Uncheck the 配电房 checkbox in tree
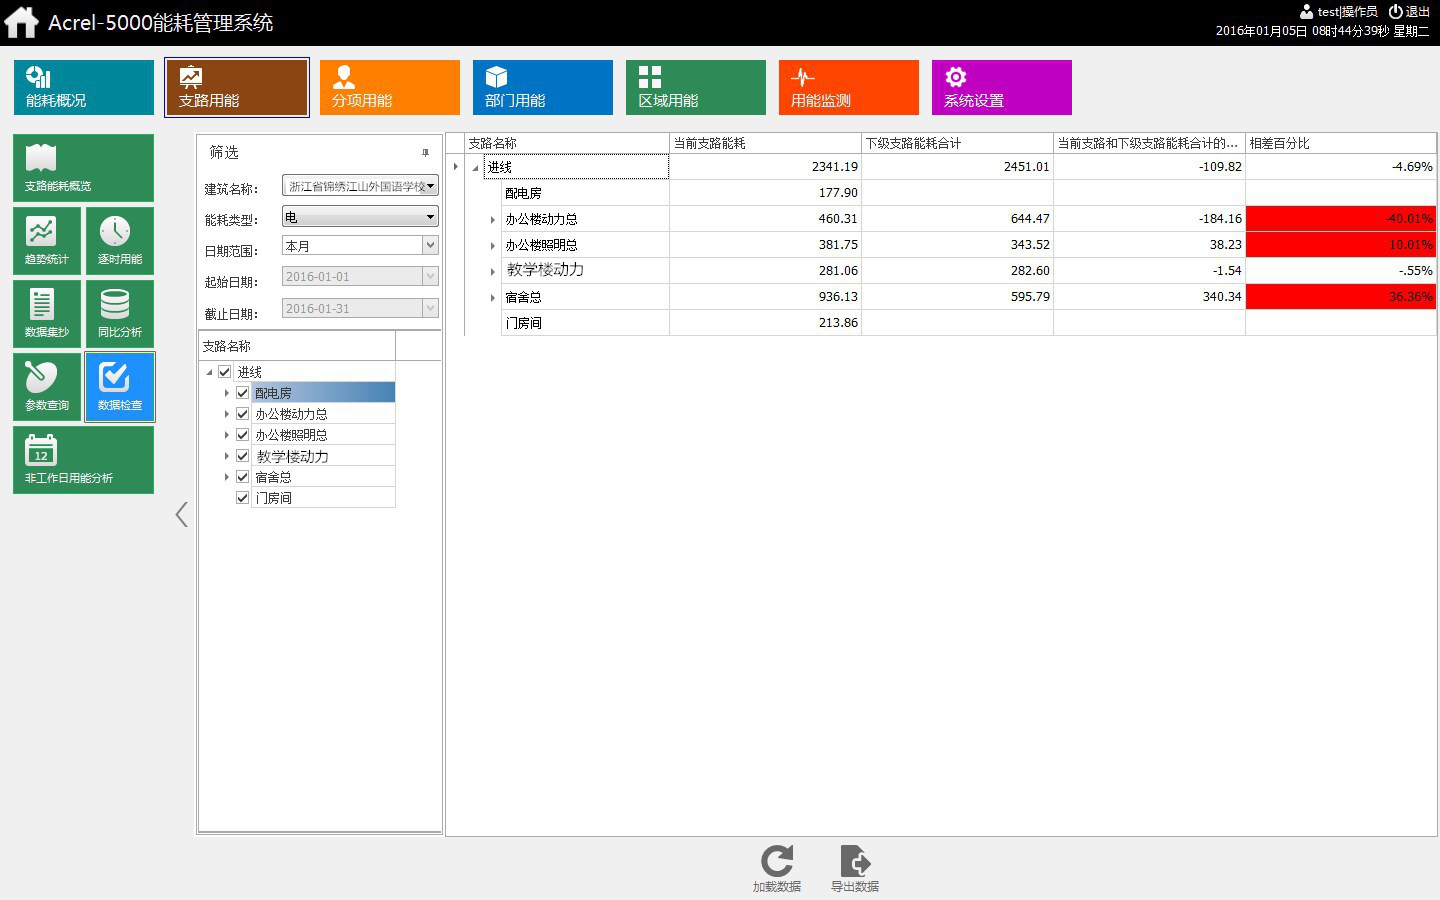Viewport: 1440px width, 900px height. 242,393
